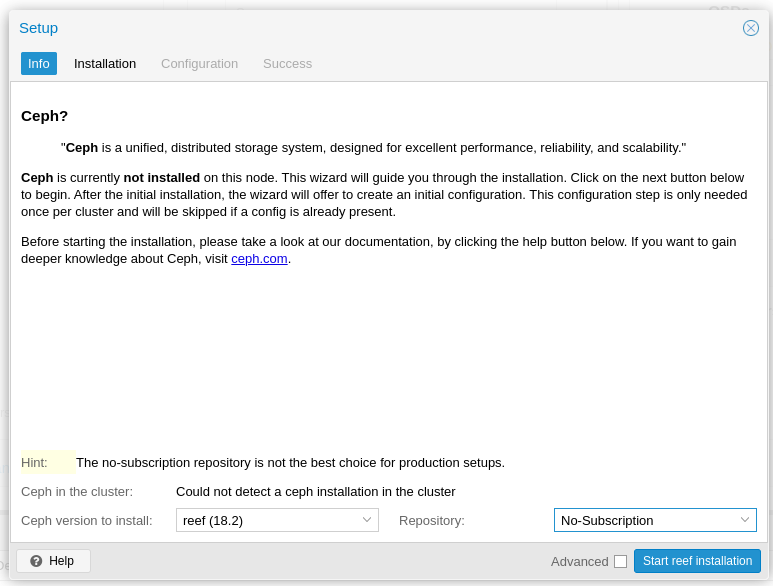Visit the ceph.com link
The width and height of the screenshot is (773, 586).
pyautogui.click(x=259, y=258)
